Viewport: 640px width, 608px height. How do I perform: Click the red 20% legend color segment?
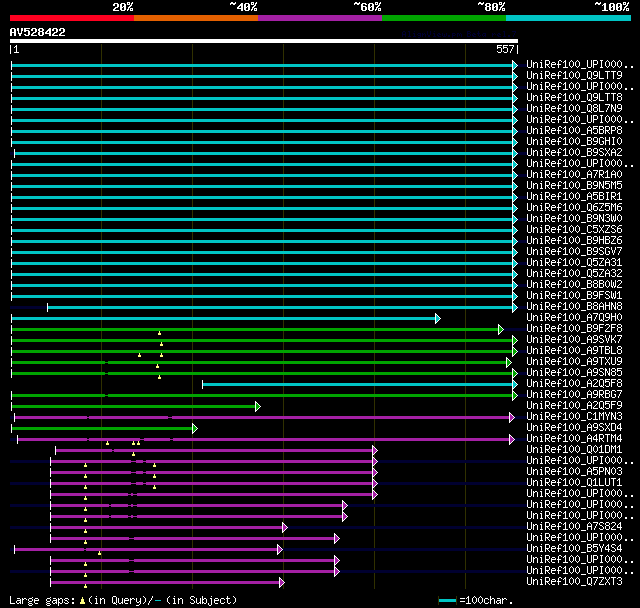point(72,18)
